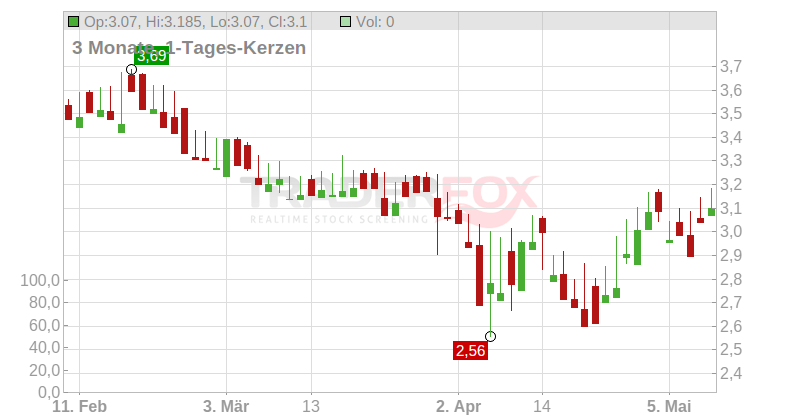Image resolution: width=800 pixels, height=420 pixels.
Task: Click the 0,0 volume axis label
Action: [x=49, y=392]
